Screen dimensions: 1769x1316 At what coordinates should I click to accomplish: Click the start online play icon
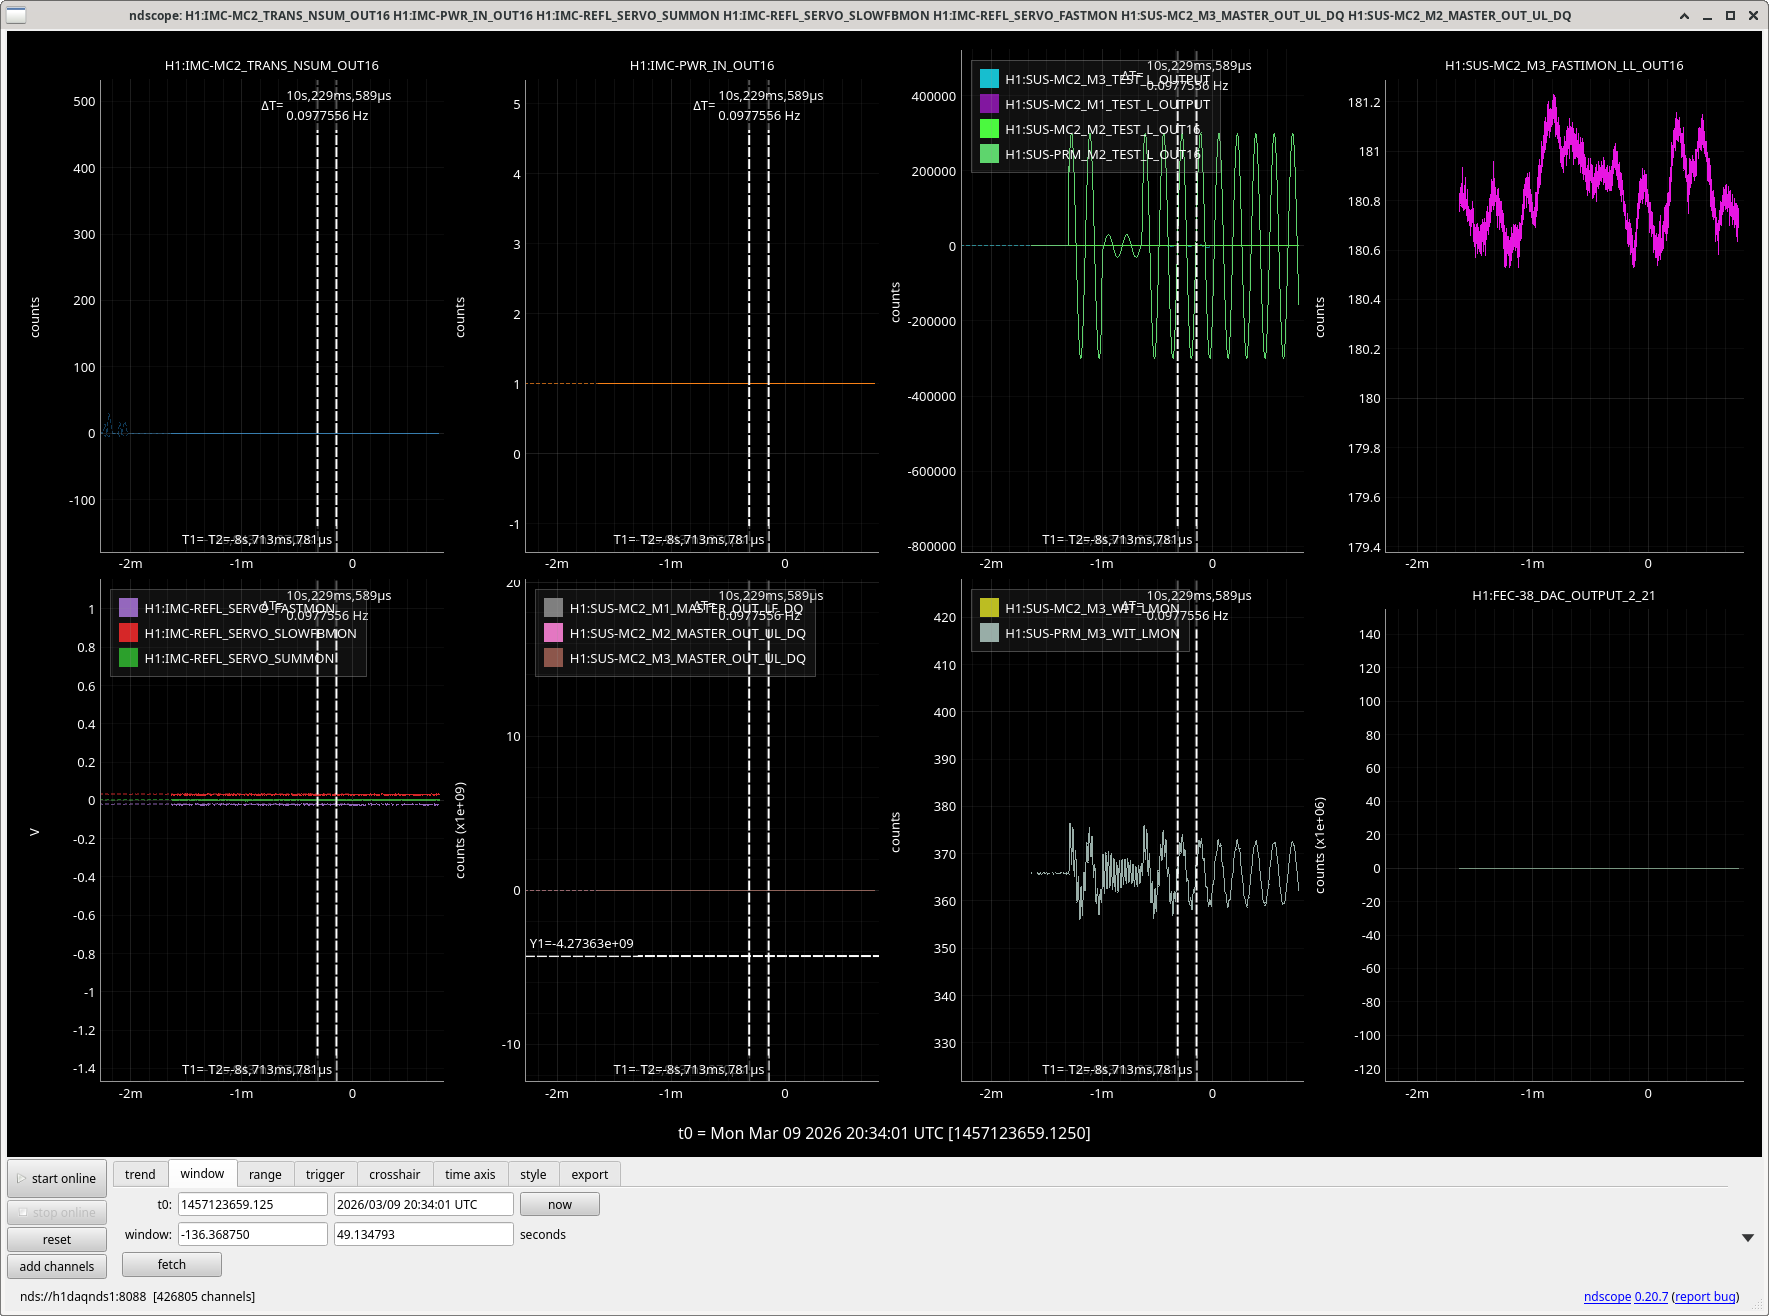tap(21, 1178)
